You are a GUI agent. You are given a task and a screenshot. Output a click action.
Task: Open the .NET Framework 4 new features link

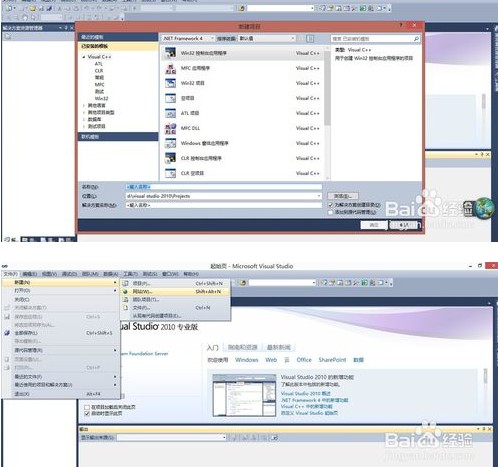click(x=314, y=400)
